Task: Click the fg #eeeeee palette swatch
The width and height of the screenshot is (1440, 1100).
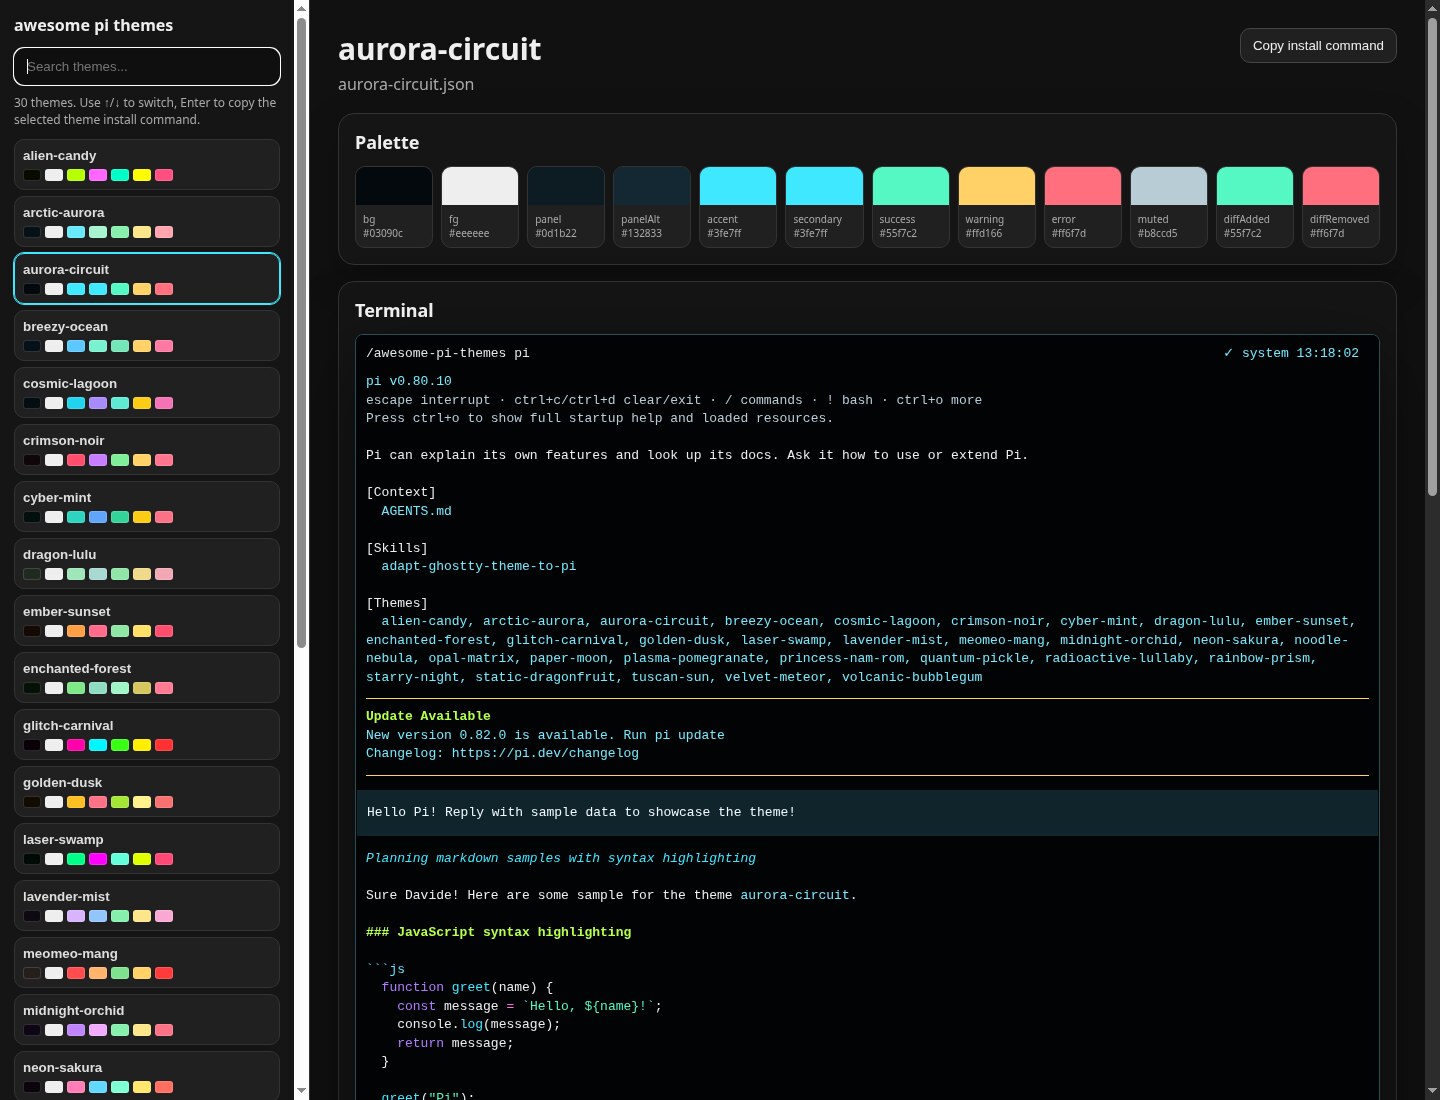Action: 480,207
